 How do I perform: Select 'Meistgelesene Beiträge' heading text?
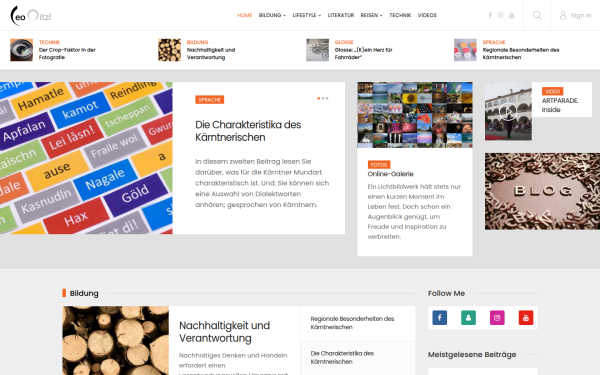tap(472, 354)
